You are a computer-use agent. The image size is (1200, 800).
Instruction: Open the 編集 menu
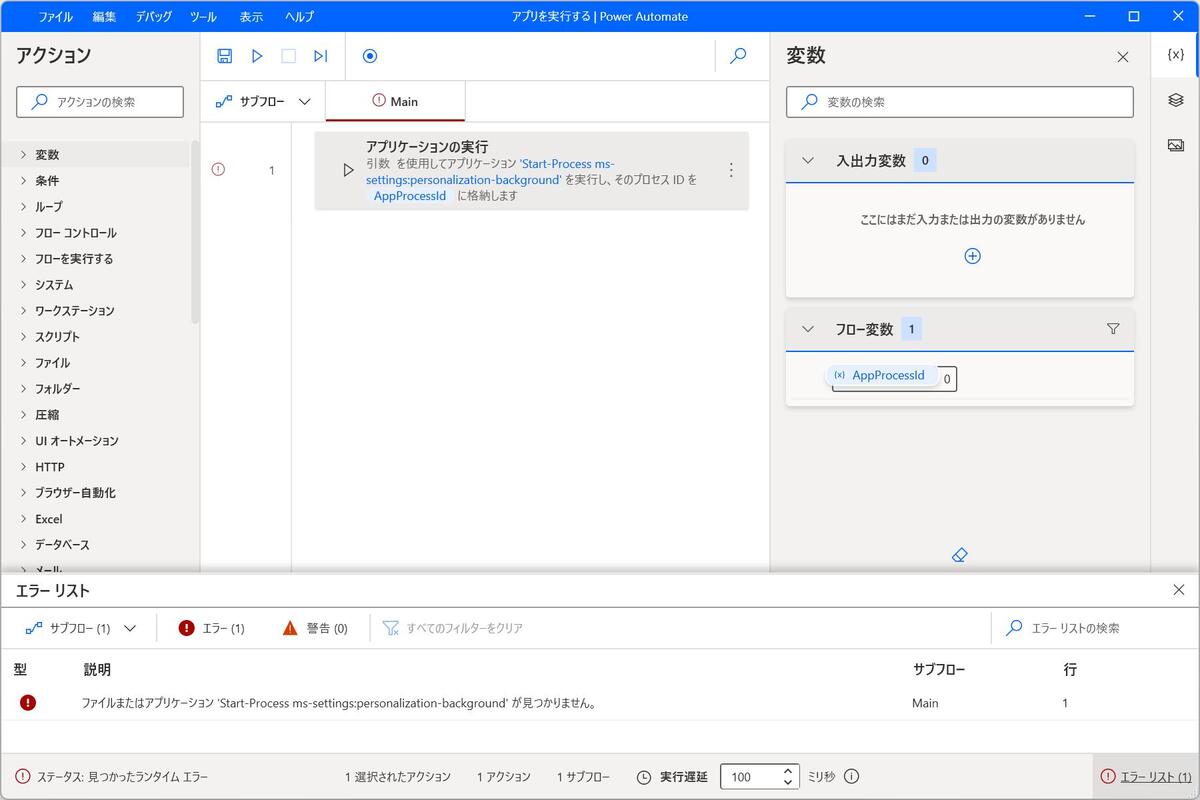point(104,16)
